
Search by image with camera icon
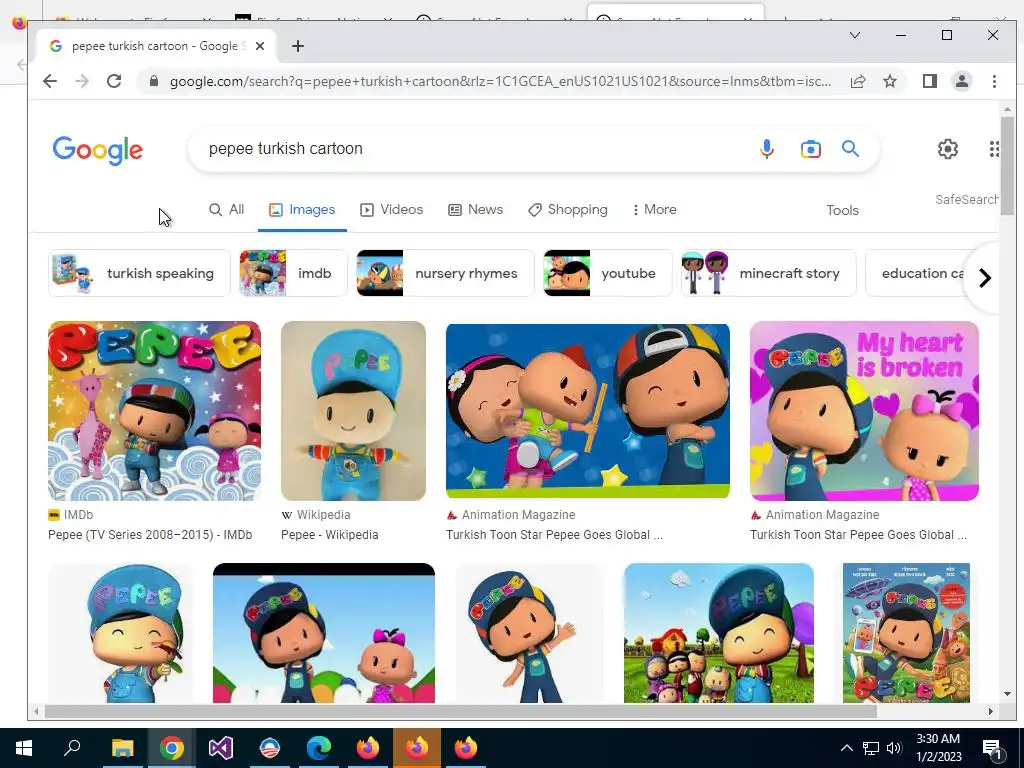coord(810,149)
